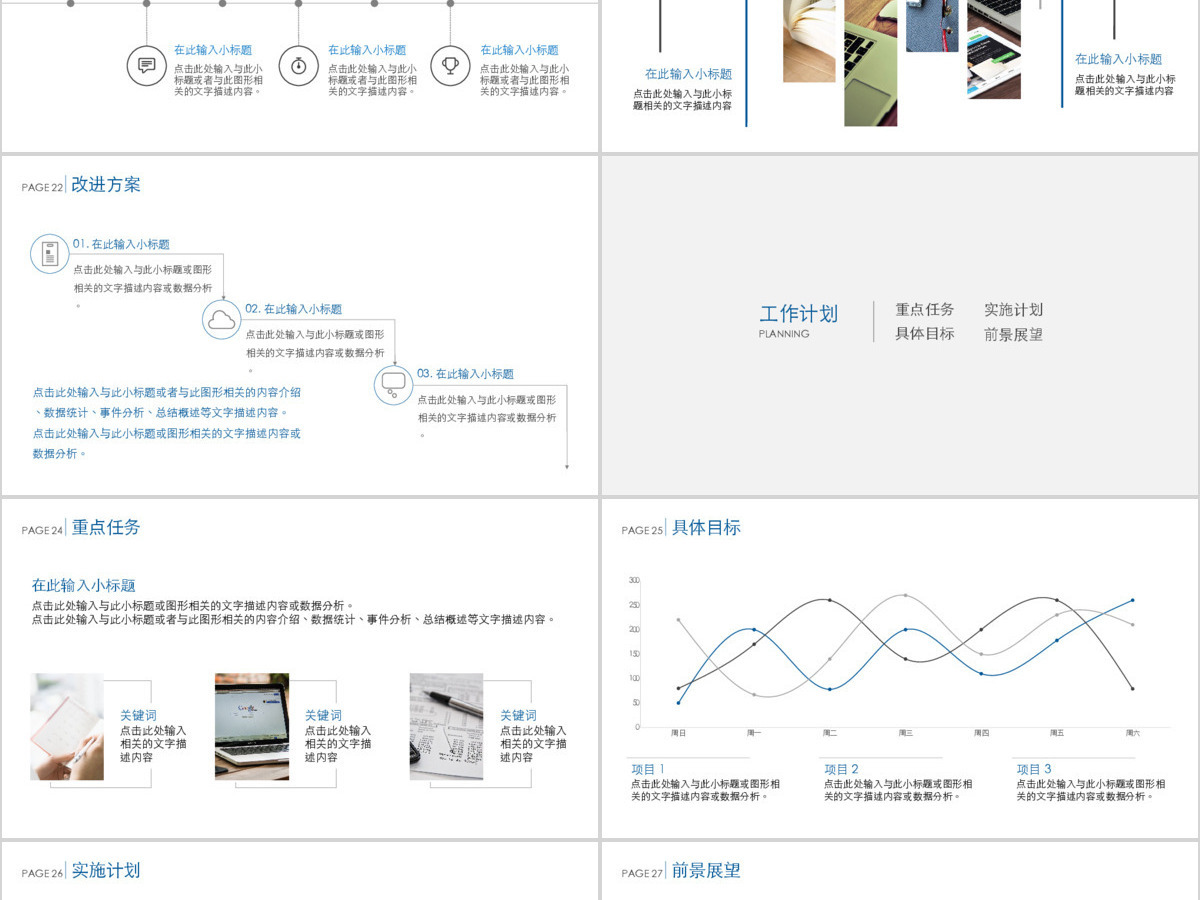Image resolution: width=1200 pixels, height=900 pixels.
Task: Click the chat message icon in the top slide
Action: pos(147,66)
